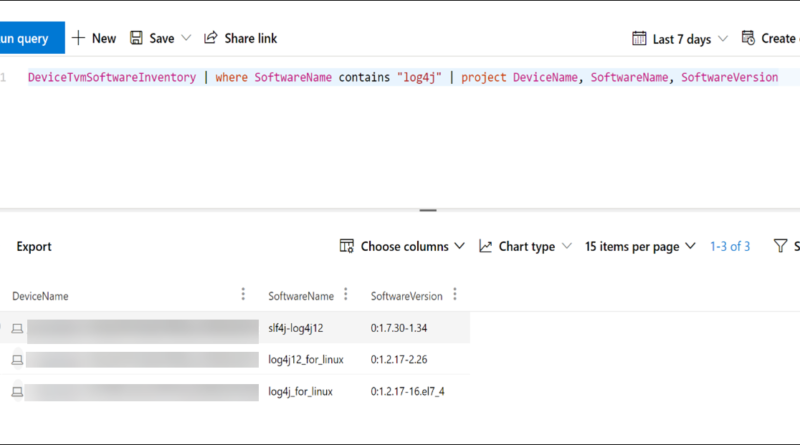Click the Chart type label
The image size is (800, 445).
coord(527,246)
